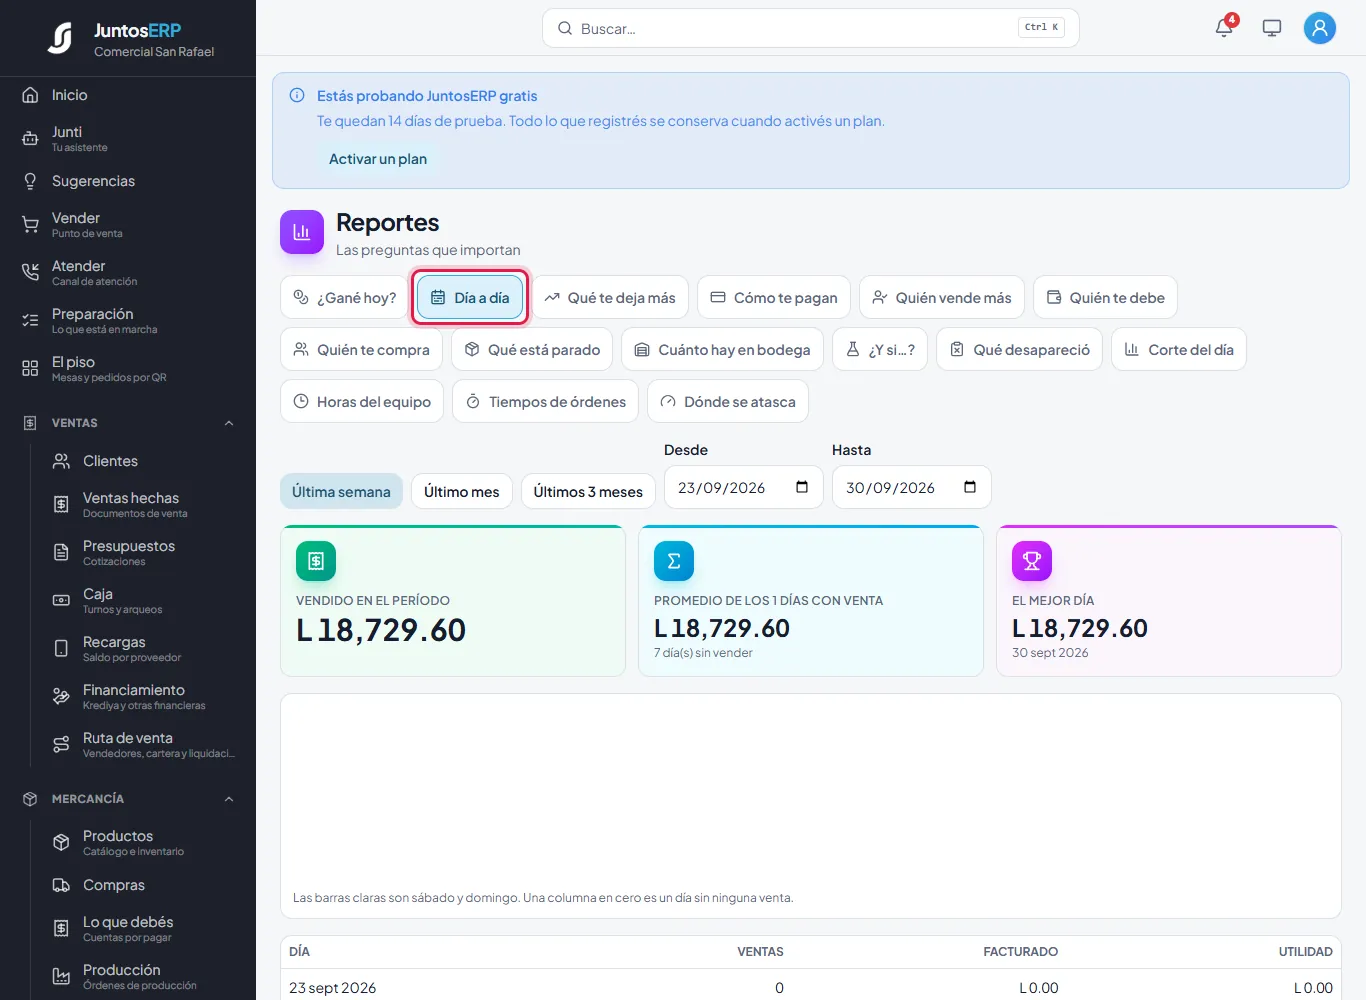
Task: Open Vender punto de venta
Action: tap(128, 224)
